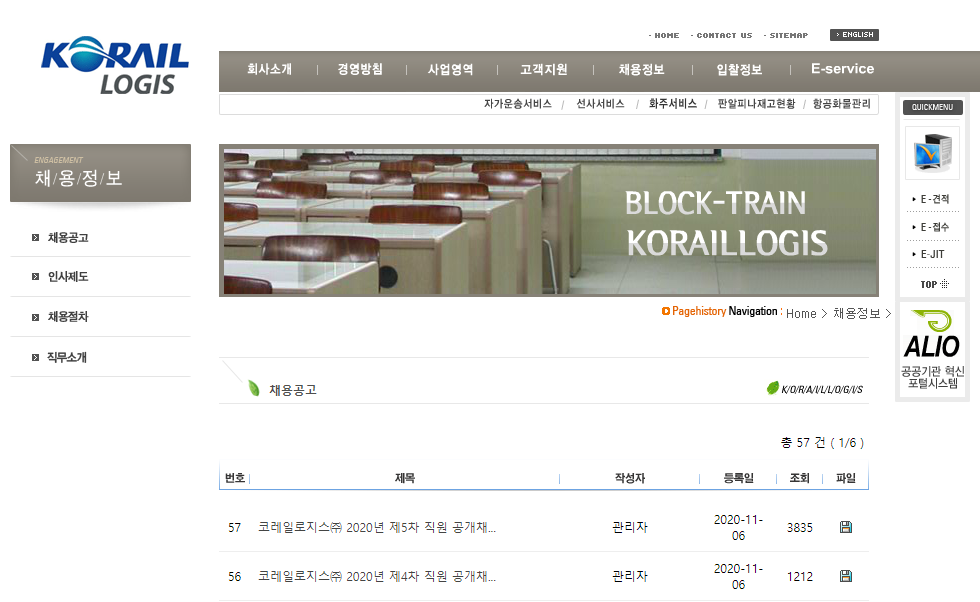Click the total count 총 57 건 text
The image size is (980, 602).
pyautogui.click(x=803, y=443)
